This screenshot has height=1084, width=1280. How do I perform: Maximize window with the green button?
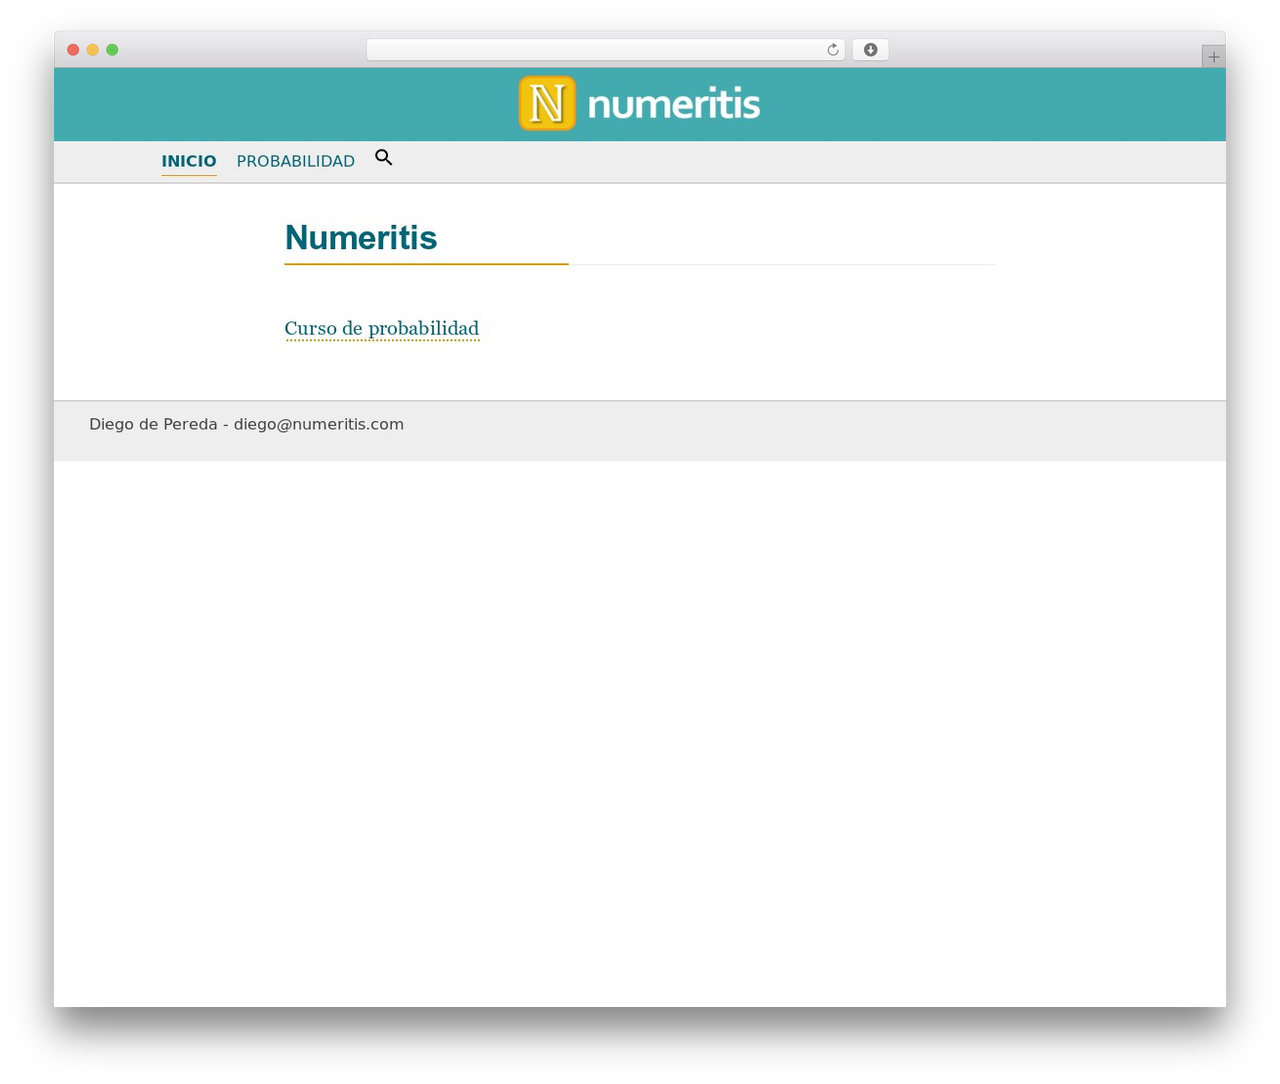pyautogui.click(x=112, y=50)
